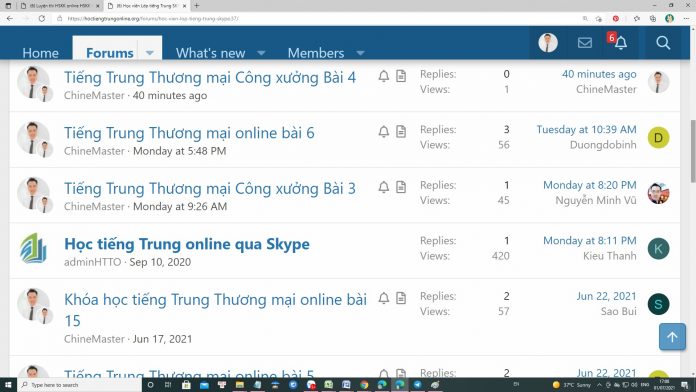The height and width of the screenshot is (392, 696).
Task: Click Sao Bui's dark S avatar
Action: pos(658,304)
